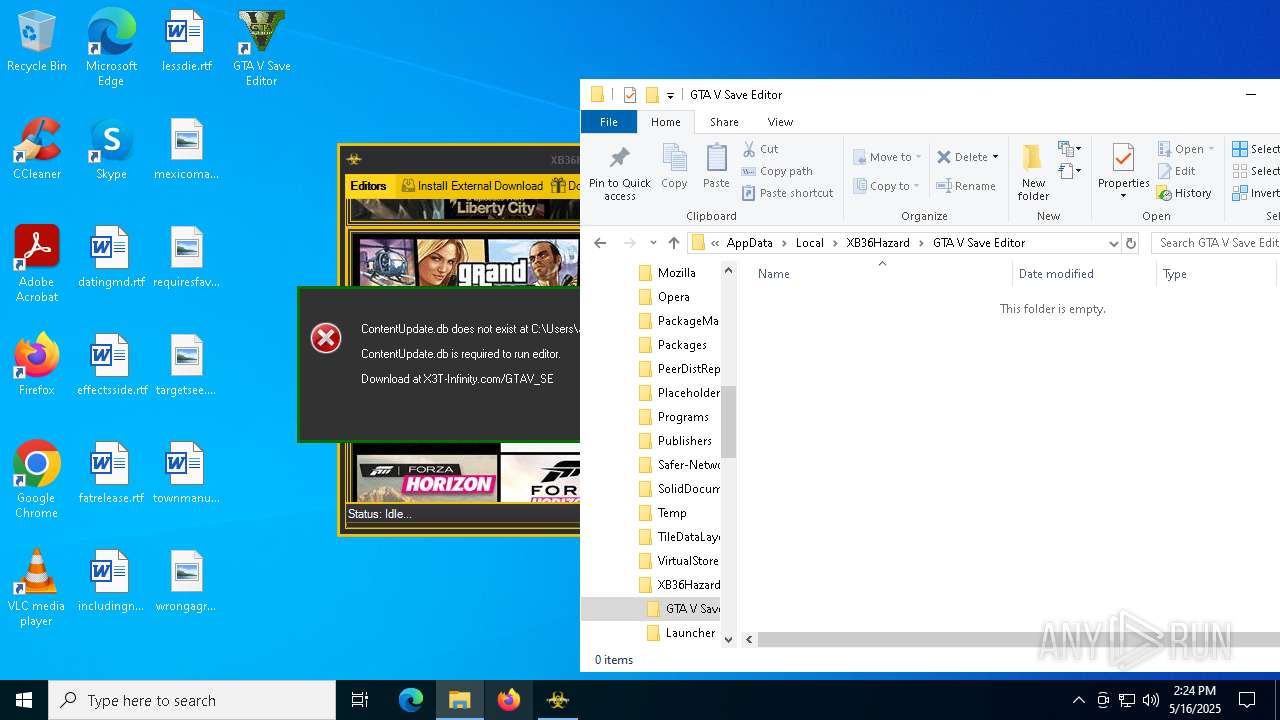
Task: Select the CCleaner desktop icon
Action: [x=36, y=149]
